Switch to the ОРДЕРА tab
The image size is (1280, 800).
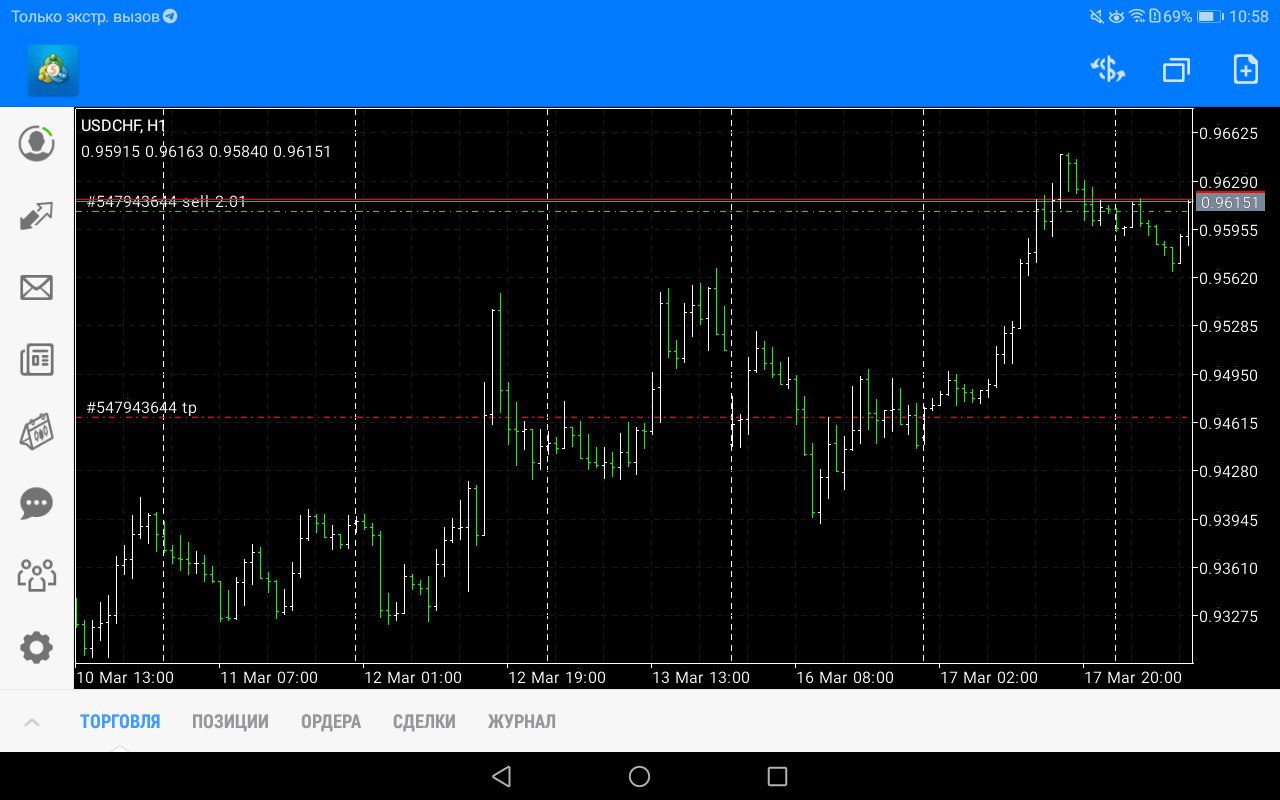coord(331,721)
